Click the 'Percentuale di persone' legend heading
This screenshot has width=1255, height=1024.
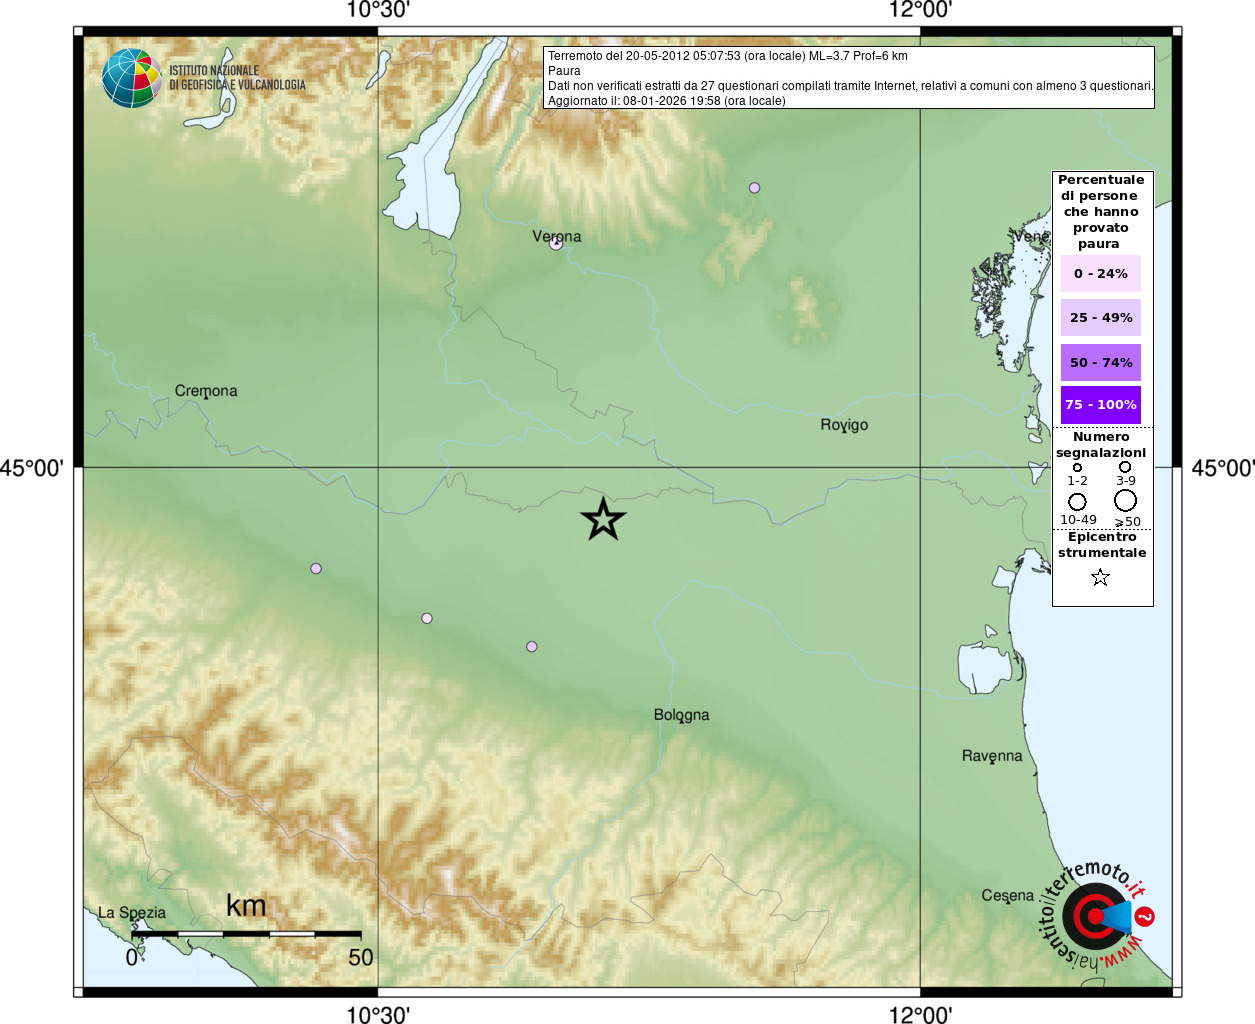coord(1101,211)
